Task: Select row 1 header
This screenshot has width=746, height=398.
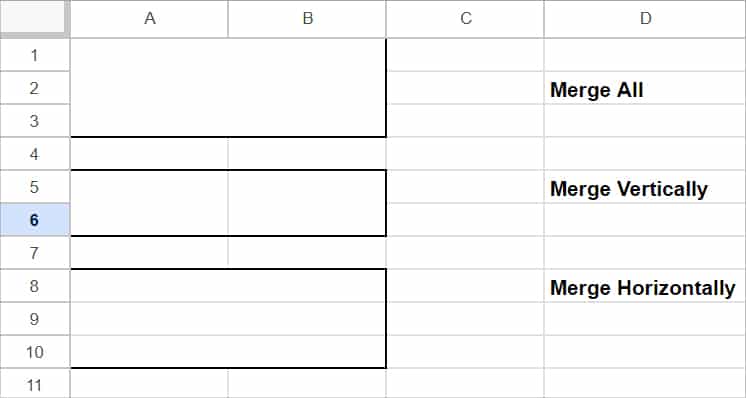Action: point(35,55)
